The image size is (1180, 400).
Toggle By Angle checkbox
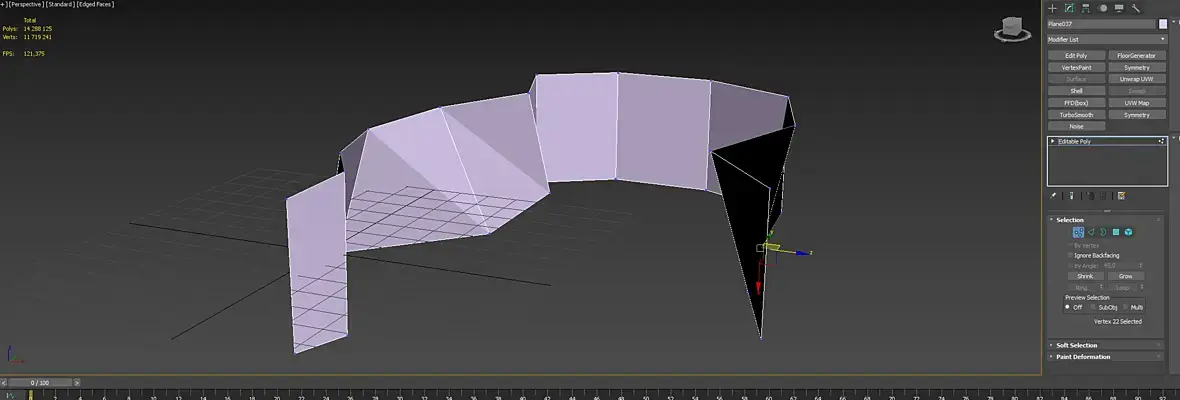pyautogui.click(x=1071, y=265)
